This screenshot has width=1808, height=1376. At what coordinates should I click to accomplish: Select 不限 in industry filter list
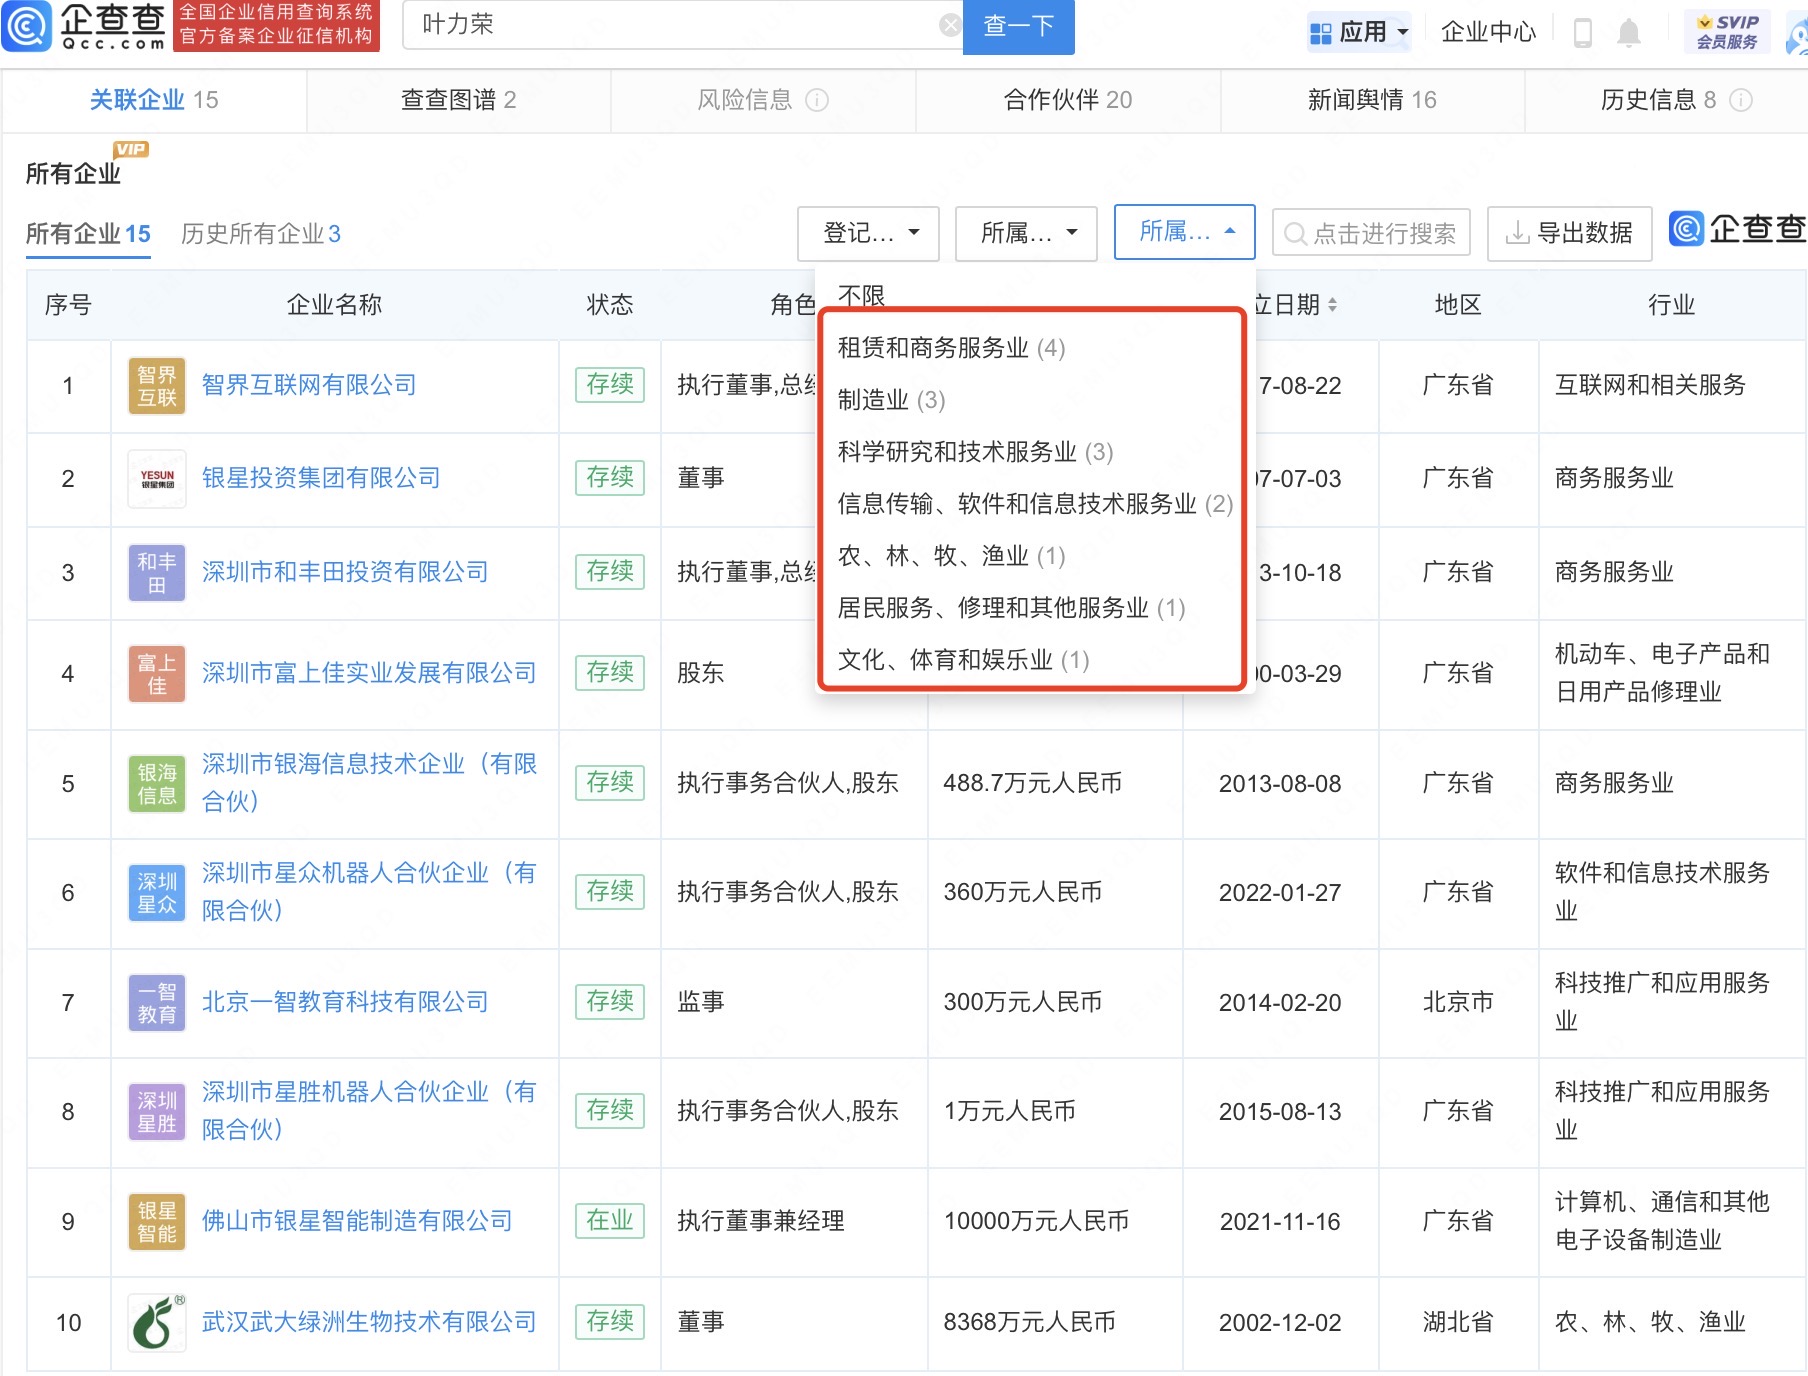tap(861, 295)
